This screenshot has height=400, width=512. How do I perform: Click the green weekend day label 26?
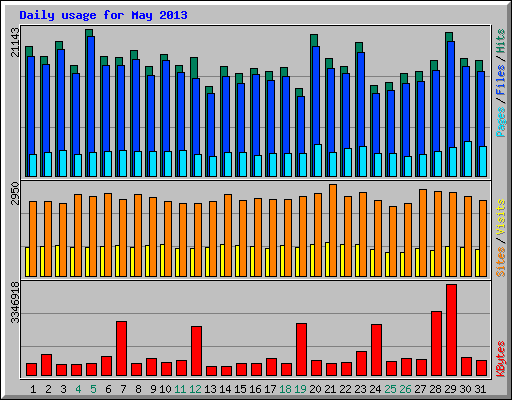[405, 389]
